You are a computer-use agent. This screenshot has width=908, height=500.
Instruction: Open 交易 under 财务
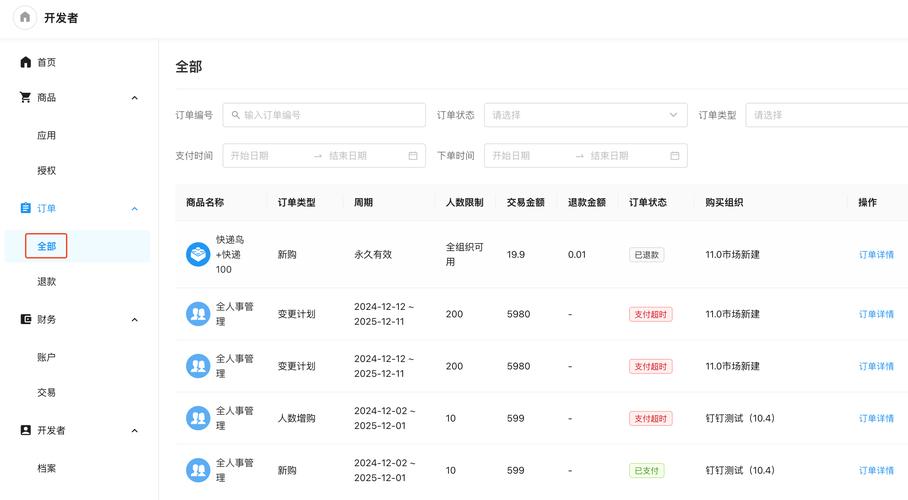[x=47, y=392]
